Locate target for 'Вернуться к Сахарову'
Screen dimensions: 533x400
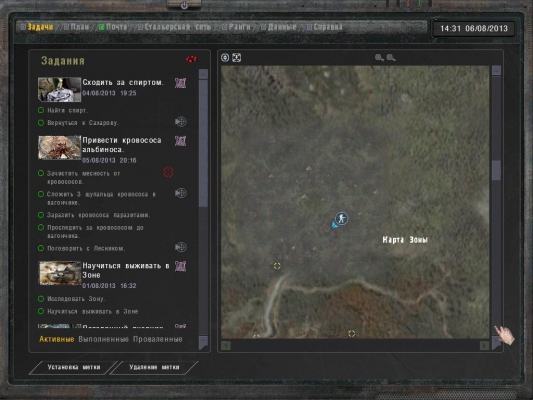pyautogui.click(x=180, y=122)
